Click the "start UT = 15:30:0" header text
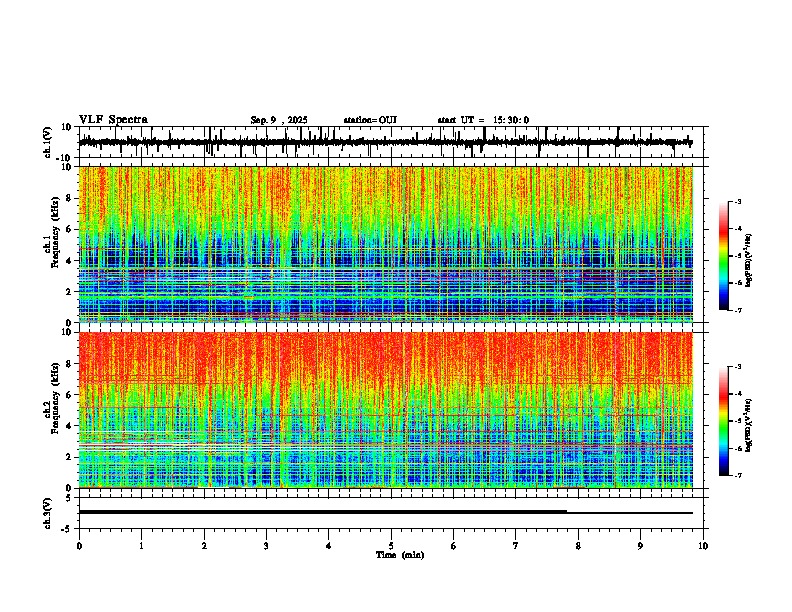 tap(483, 120)
